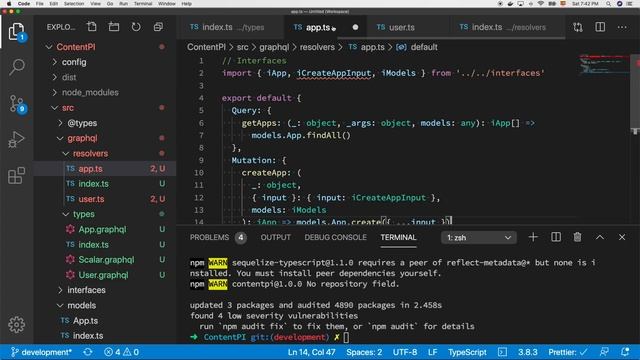Open the DEBUG CONSOLE panel tab
Screen dimensions: 640x360
pos(335,237)
